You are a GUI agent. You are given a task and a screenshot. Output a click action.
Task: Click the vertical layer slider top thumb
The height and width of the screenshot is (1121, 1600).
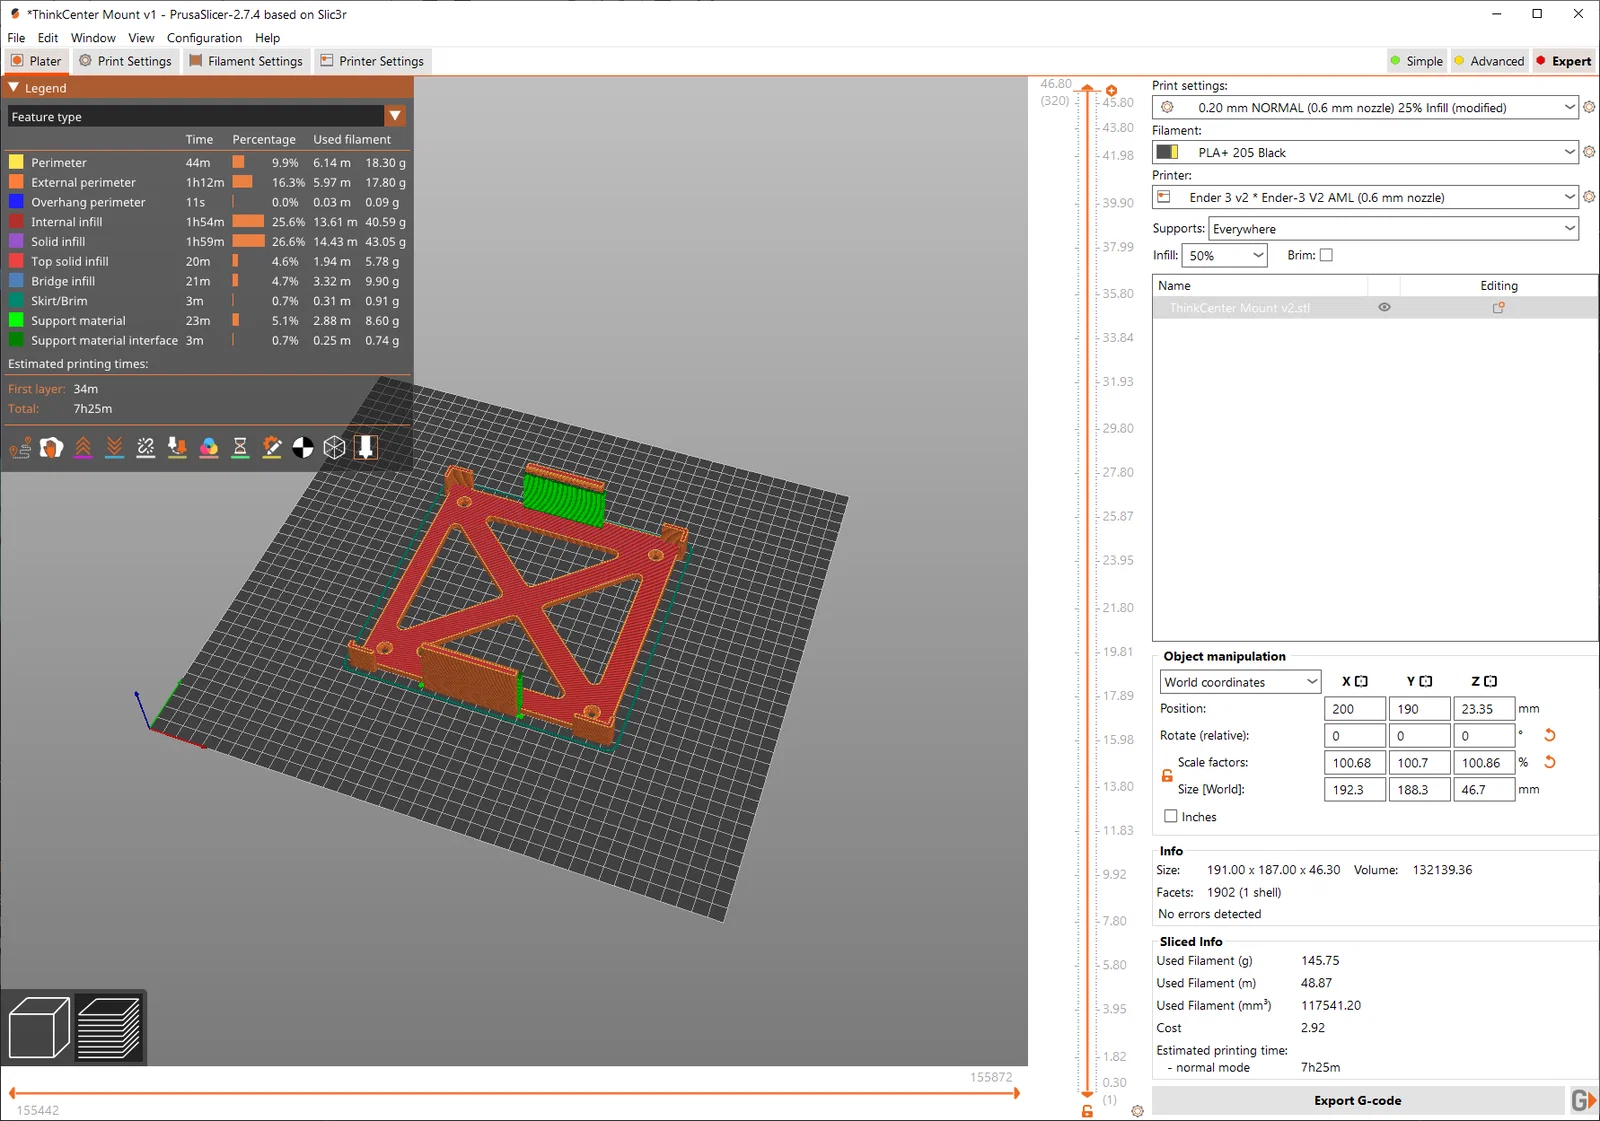(1087, 90)
